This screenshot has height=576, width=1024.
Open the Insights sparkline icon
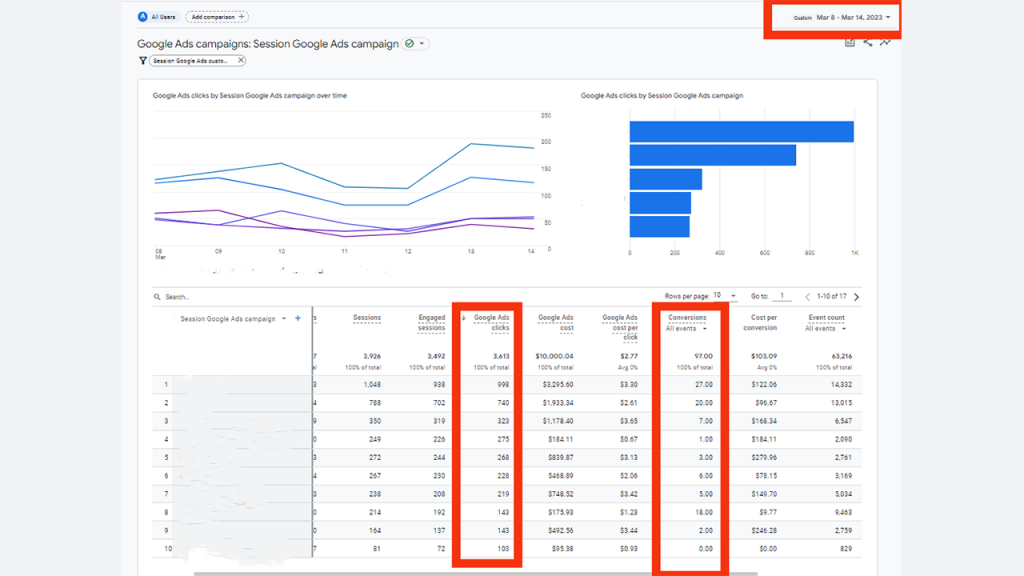(885, 42)
